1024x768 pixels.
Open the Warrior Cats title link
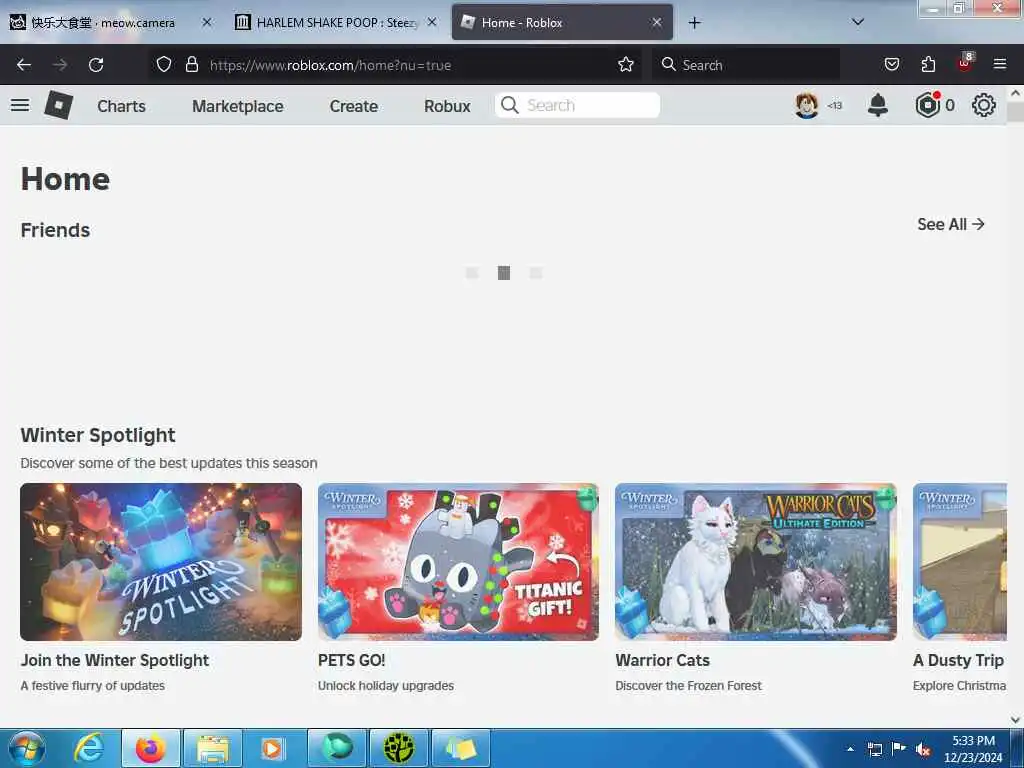click(662, 660)
